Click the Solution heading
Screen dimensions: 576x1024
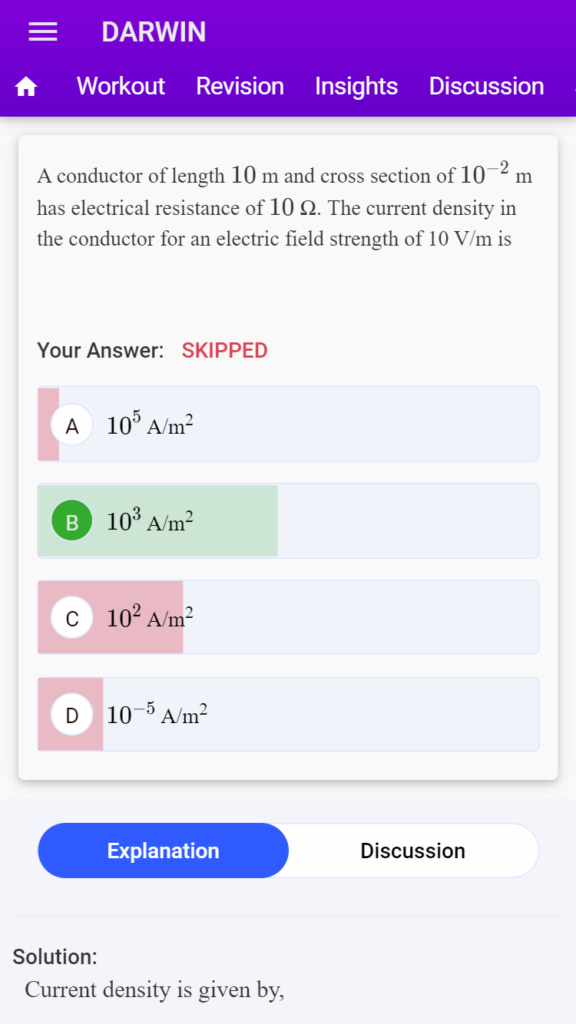click(x=55, y=957)
